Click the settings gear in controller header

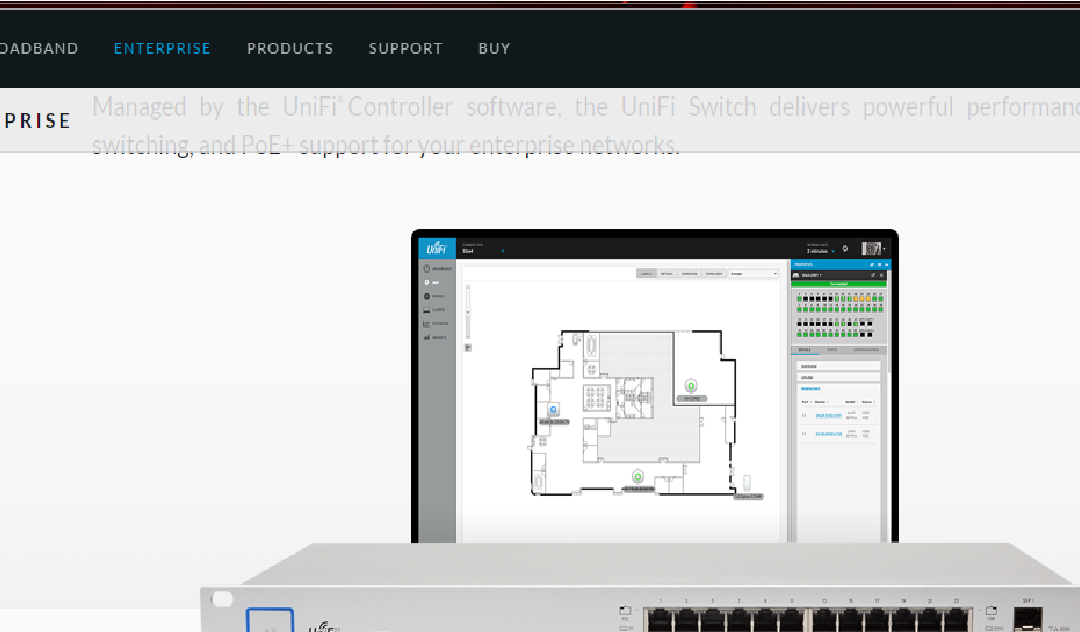[846, 248]
